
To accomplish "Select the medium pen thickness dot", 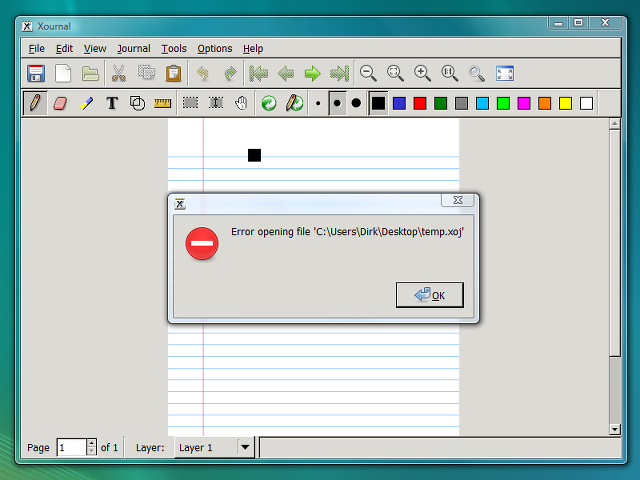I will 337,103.
